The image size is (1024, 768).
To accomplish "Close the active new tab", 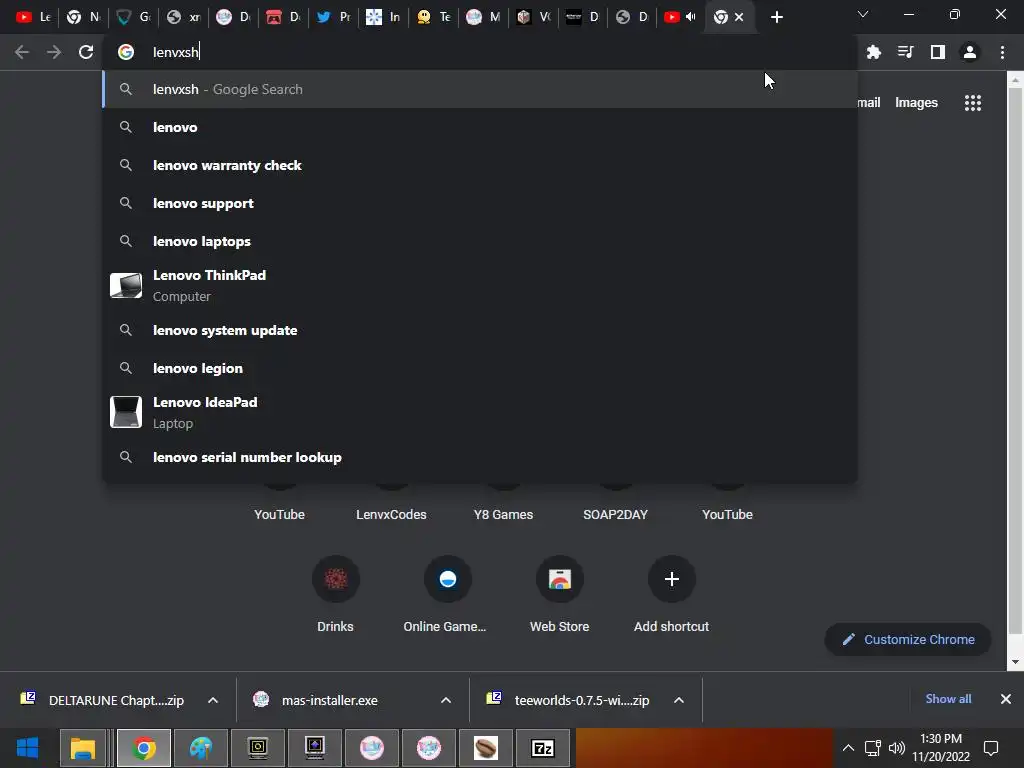I will [739, 17].
